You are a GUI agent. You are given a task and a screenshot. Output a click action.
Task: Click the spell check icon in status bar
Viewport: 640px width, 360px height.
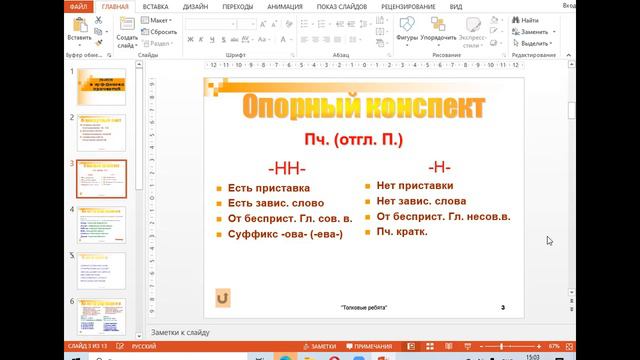(120, 346)
